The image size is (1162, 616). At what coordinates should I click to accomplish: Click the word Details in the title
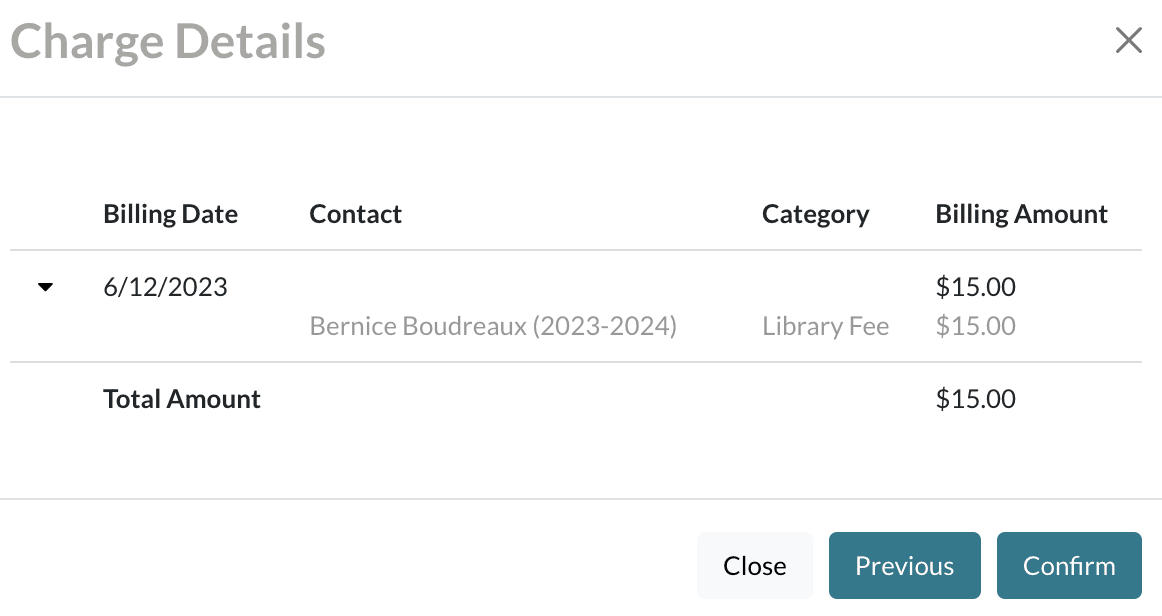point(249,42)
